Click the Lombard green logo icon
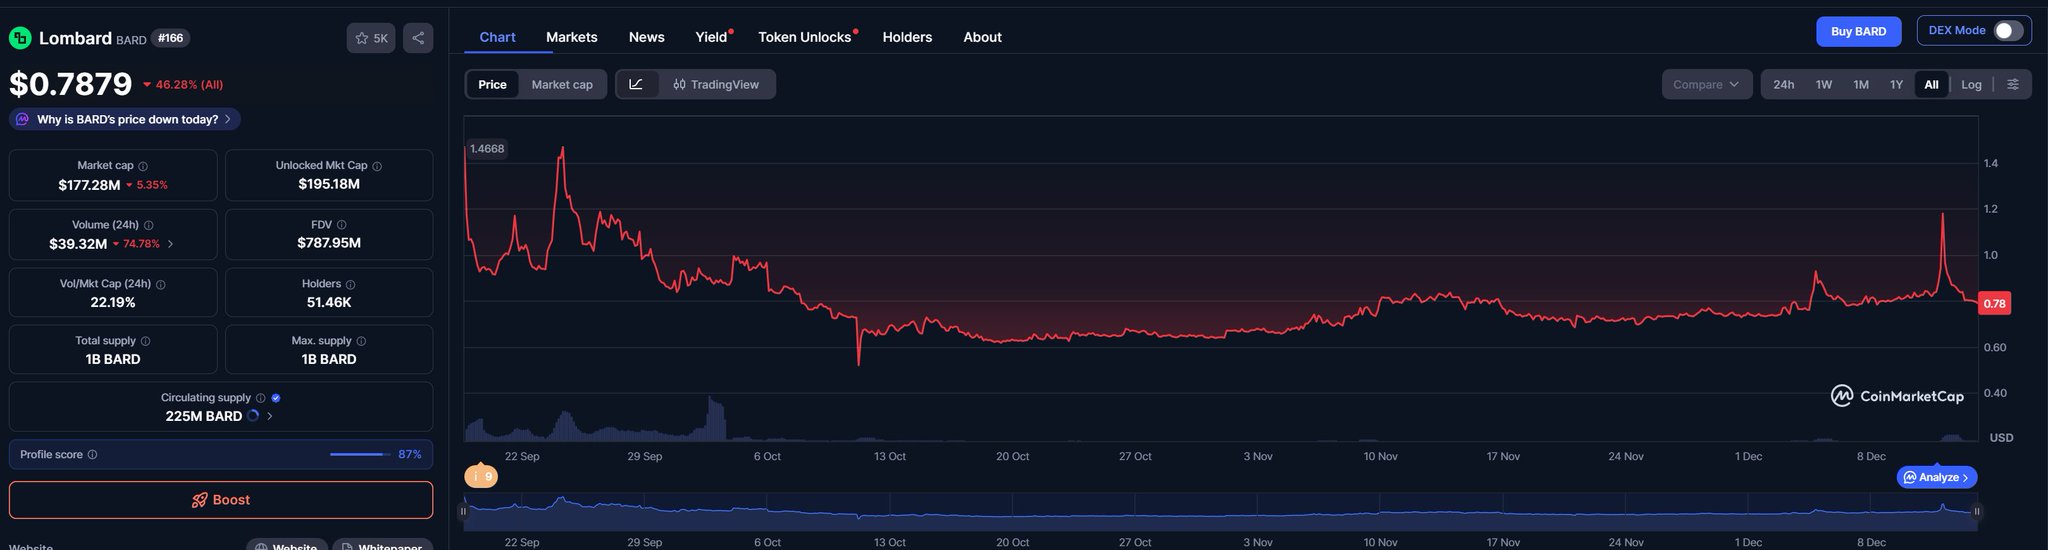Image resolution: width=2048 pixels, height=550 pixels. (x=20, y=38)
